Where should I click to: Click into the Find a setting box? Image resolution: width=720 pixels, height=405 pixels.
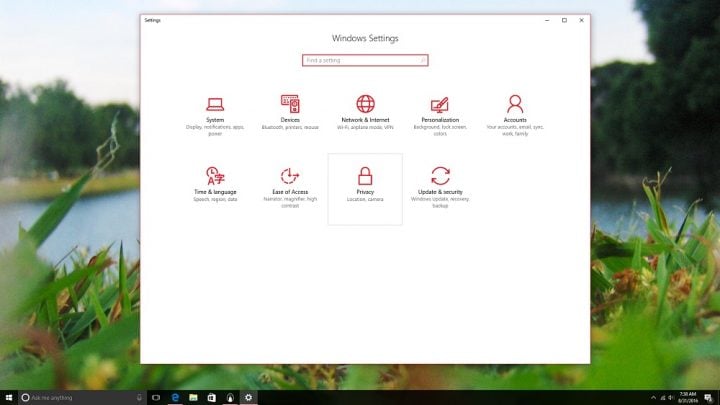point(365,60)
